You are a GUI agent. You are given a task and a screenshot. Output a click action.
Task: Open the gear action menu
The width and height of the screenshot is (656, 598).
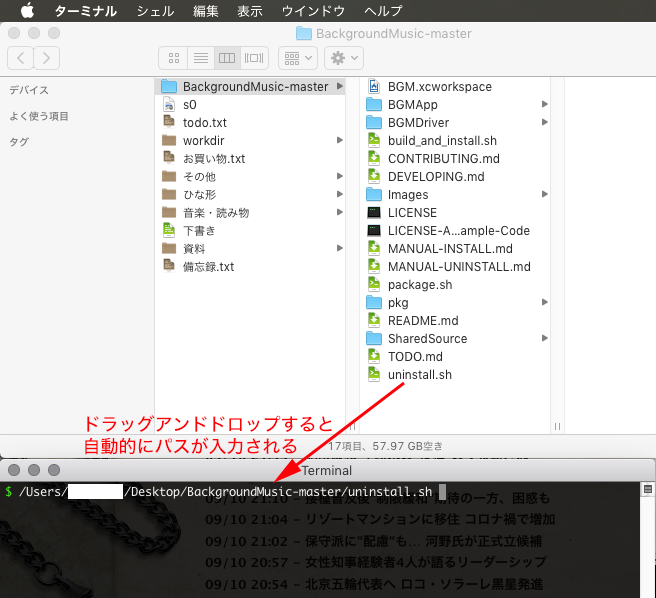click(x=344, y=58)
